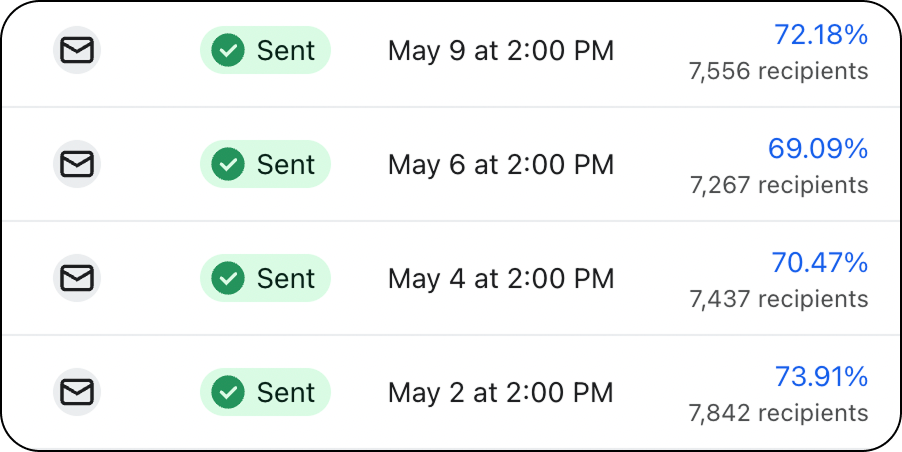Select the May 4 at 2:00 PM timestamp
The width and height of the screenshot is (902, 452).
point(501,279)
